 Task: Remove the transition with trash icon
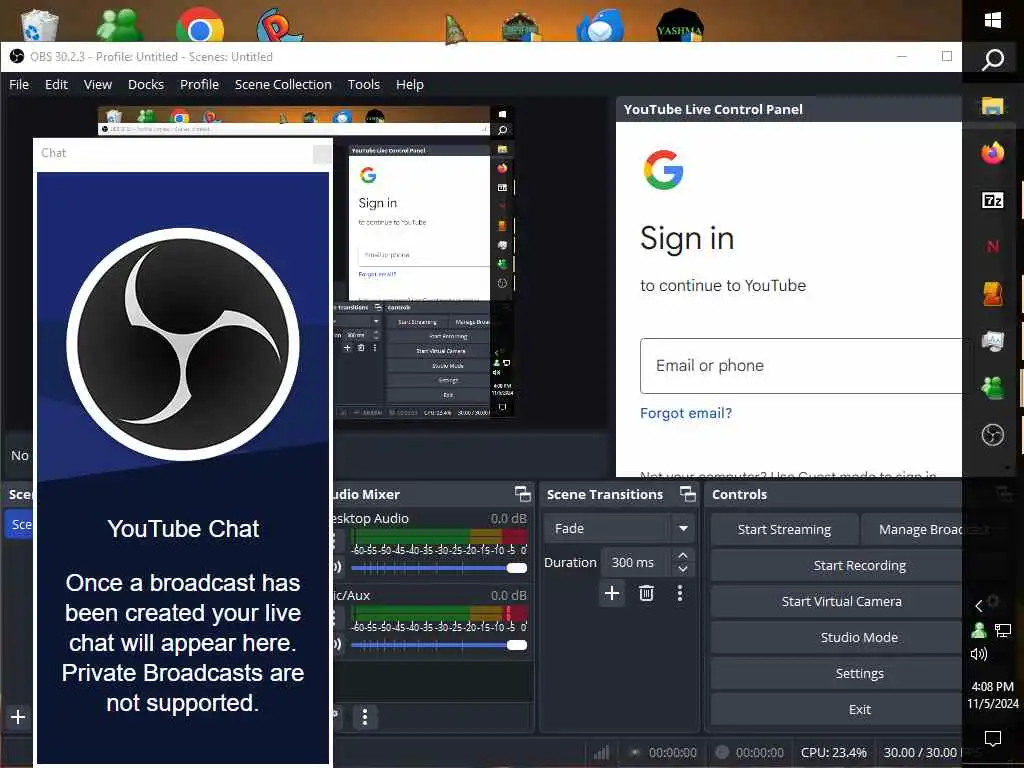click(647, 593)
